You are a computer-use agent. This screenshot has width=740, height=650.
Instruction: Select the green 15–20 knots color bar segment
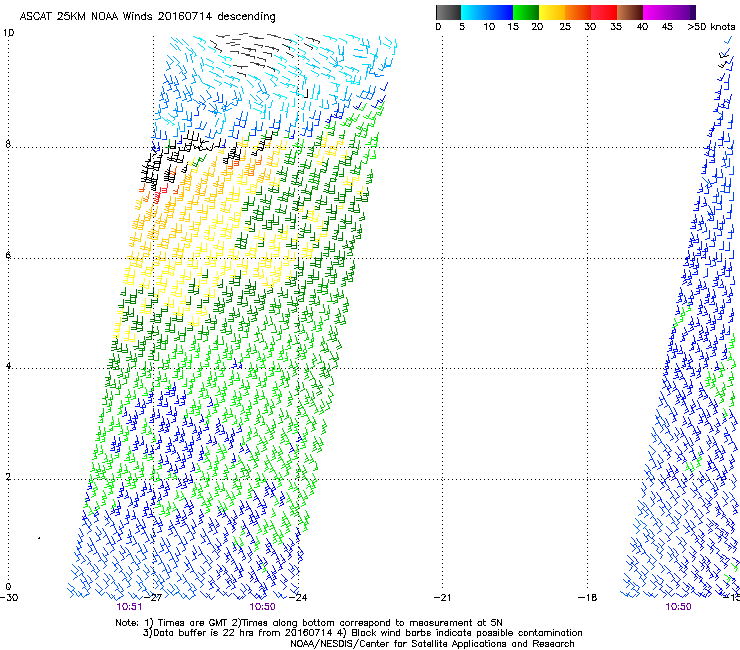[x=526, y=12]
